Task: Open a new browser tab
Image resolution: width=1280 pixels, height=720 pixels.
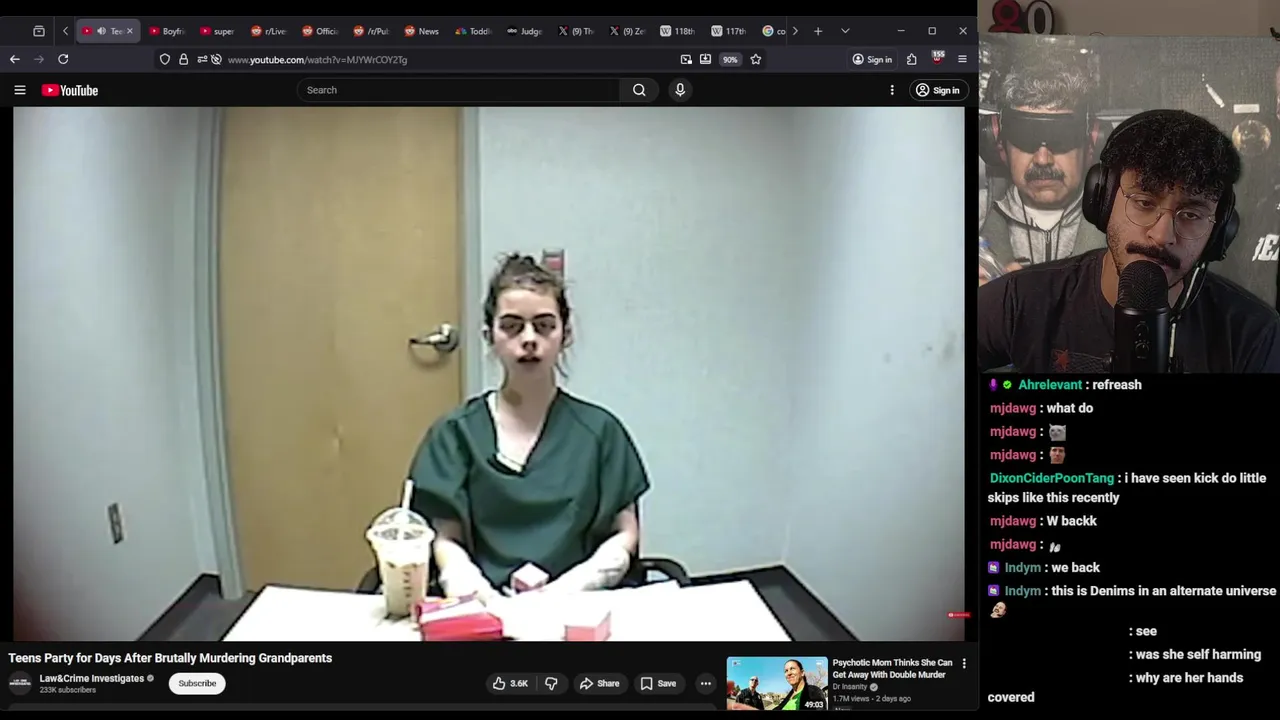Action: tap(818, 31)
